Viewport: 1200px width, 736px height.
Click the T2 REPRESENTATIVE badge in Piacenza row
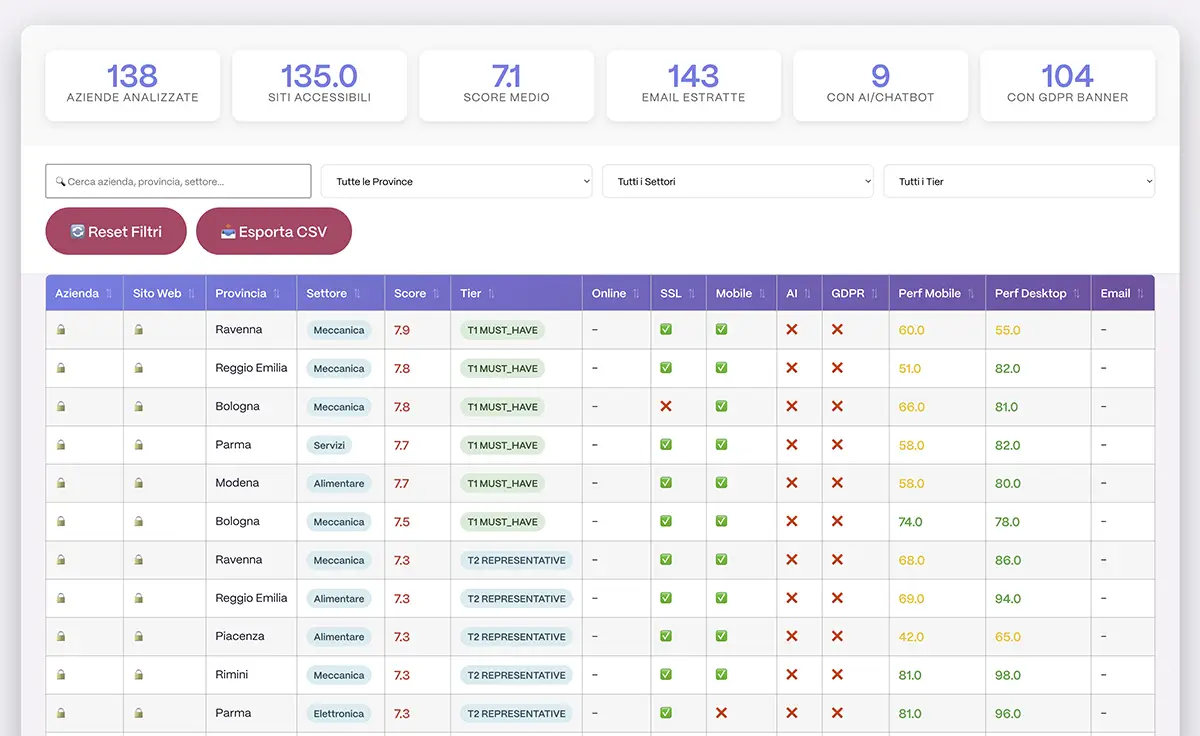[516, 636]
